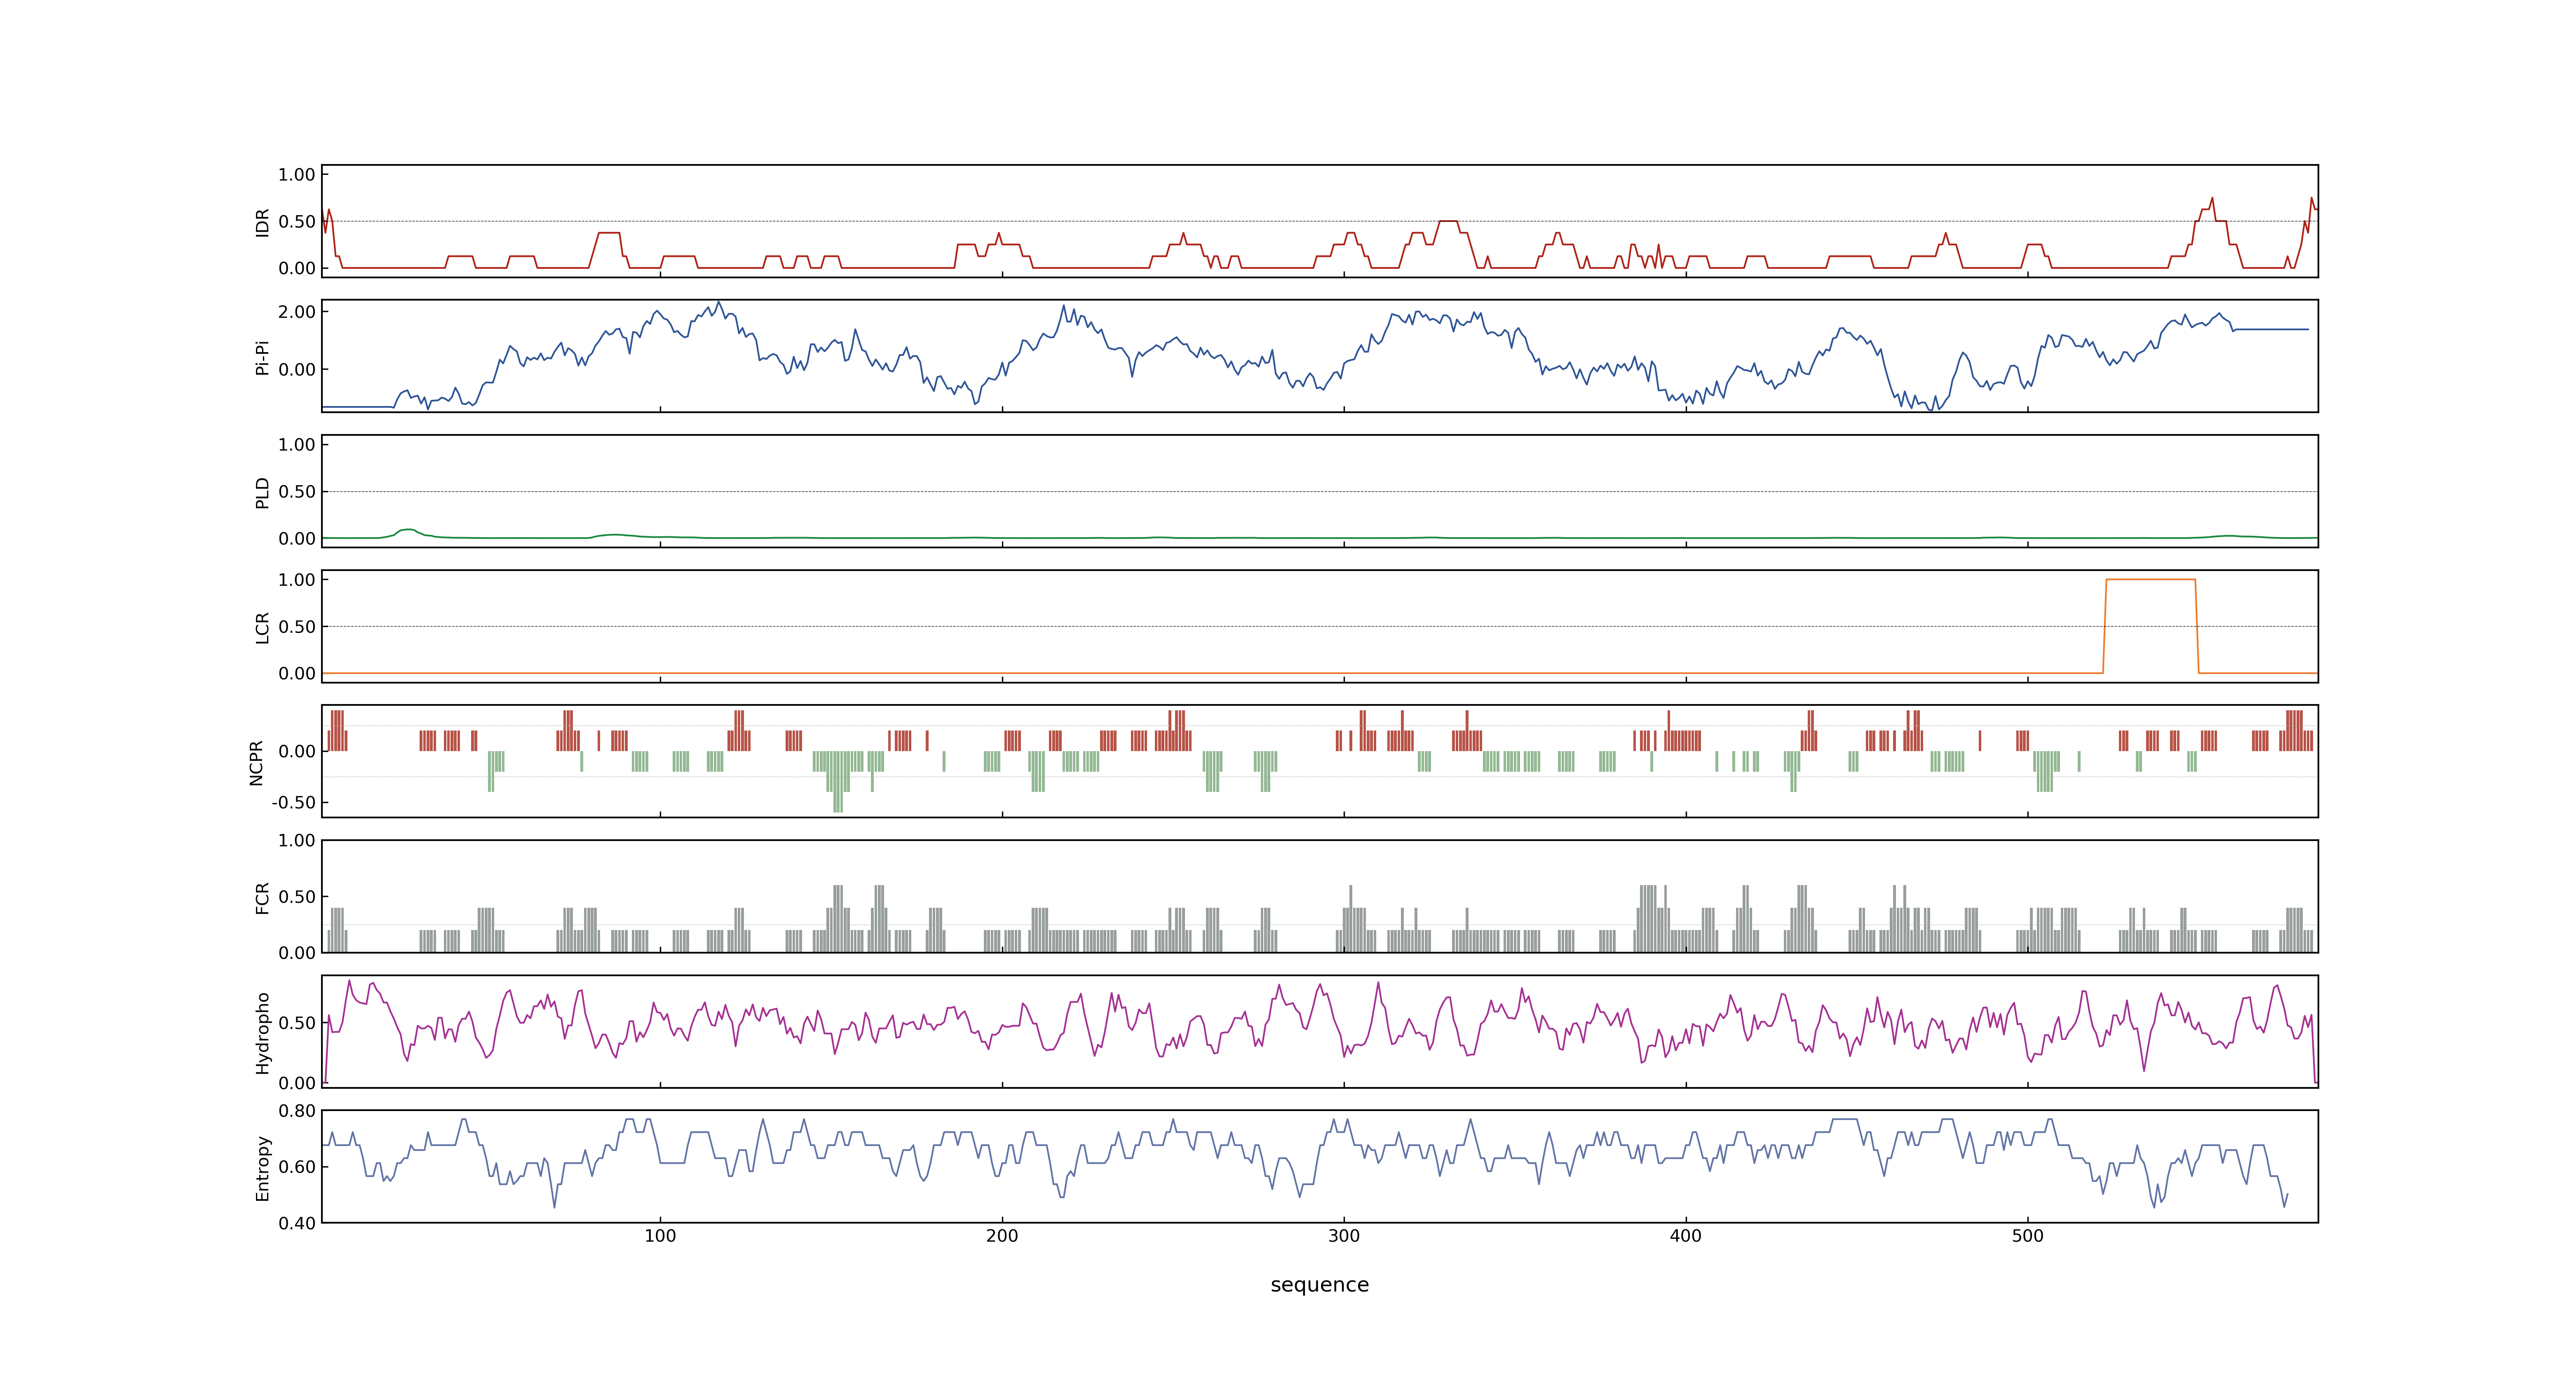Click the 1.00 tick on LCR axis
The image size is (2576, 1374).
tap(297, 580)
